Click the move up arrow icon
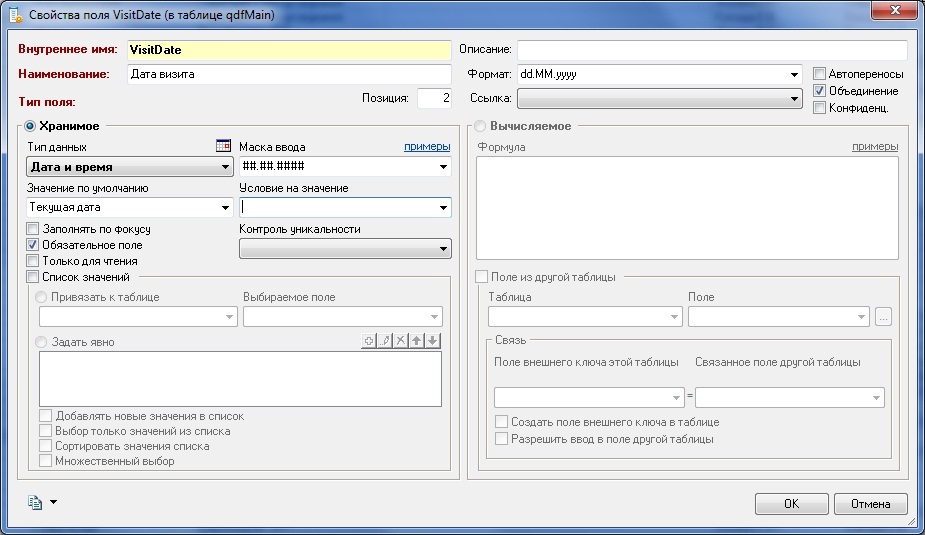The height and width of the screenshot is (535, 925). coord(417,341)
